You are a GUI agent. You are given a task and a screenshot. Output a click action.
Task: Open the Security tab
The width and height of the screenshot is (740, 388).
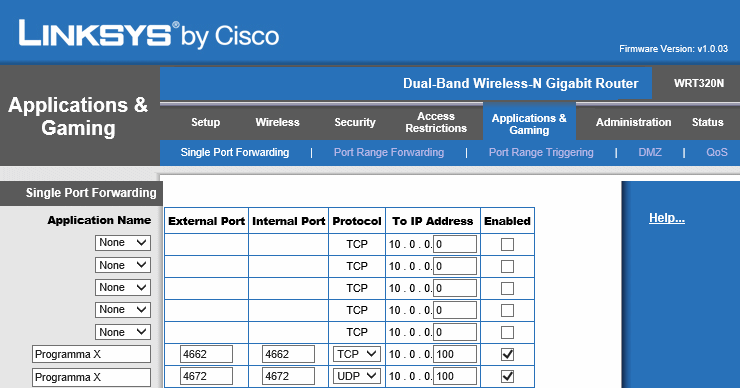[355, 122]
